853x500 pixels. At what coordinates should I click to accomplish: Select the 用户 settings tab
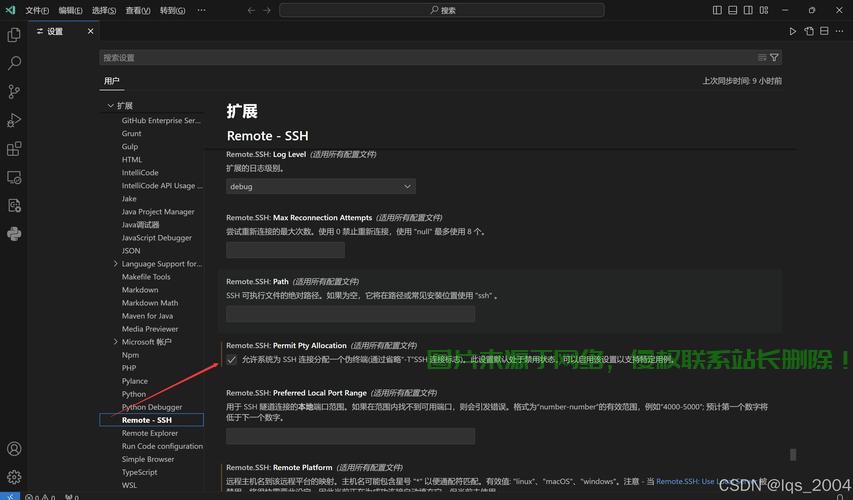pos(111,81)
